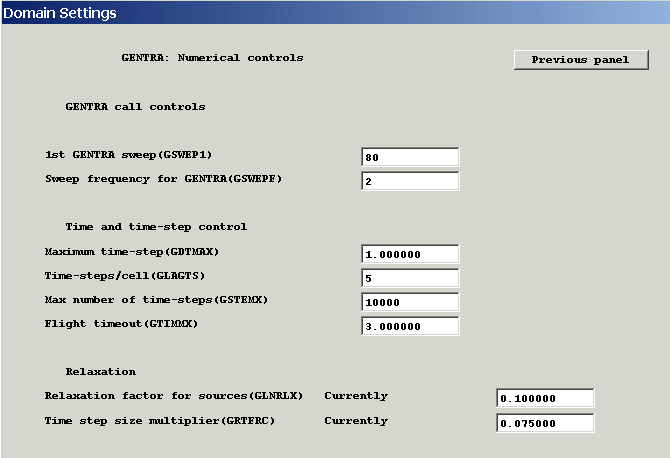Click 'Currently' beside Relaxation factor for sources
The width and height of the screenshot is (670, 458).
point(356,396)
